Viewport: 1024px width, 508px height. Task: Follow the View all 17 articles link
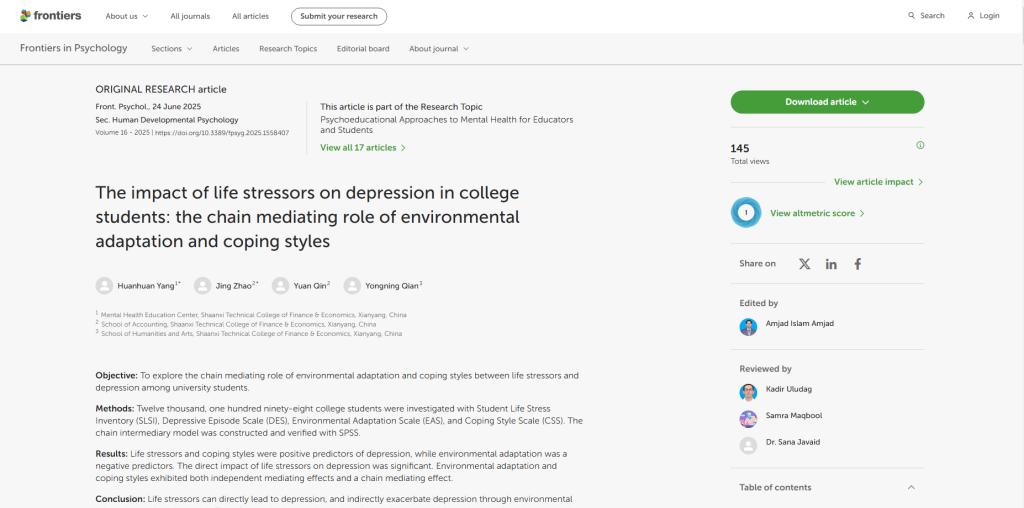coord(362,148)
